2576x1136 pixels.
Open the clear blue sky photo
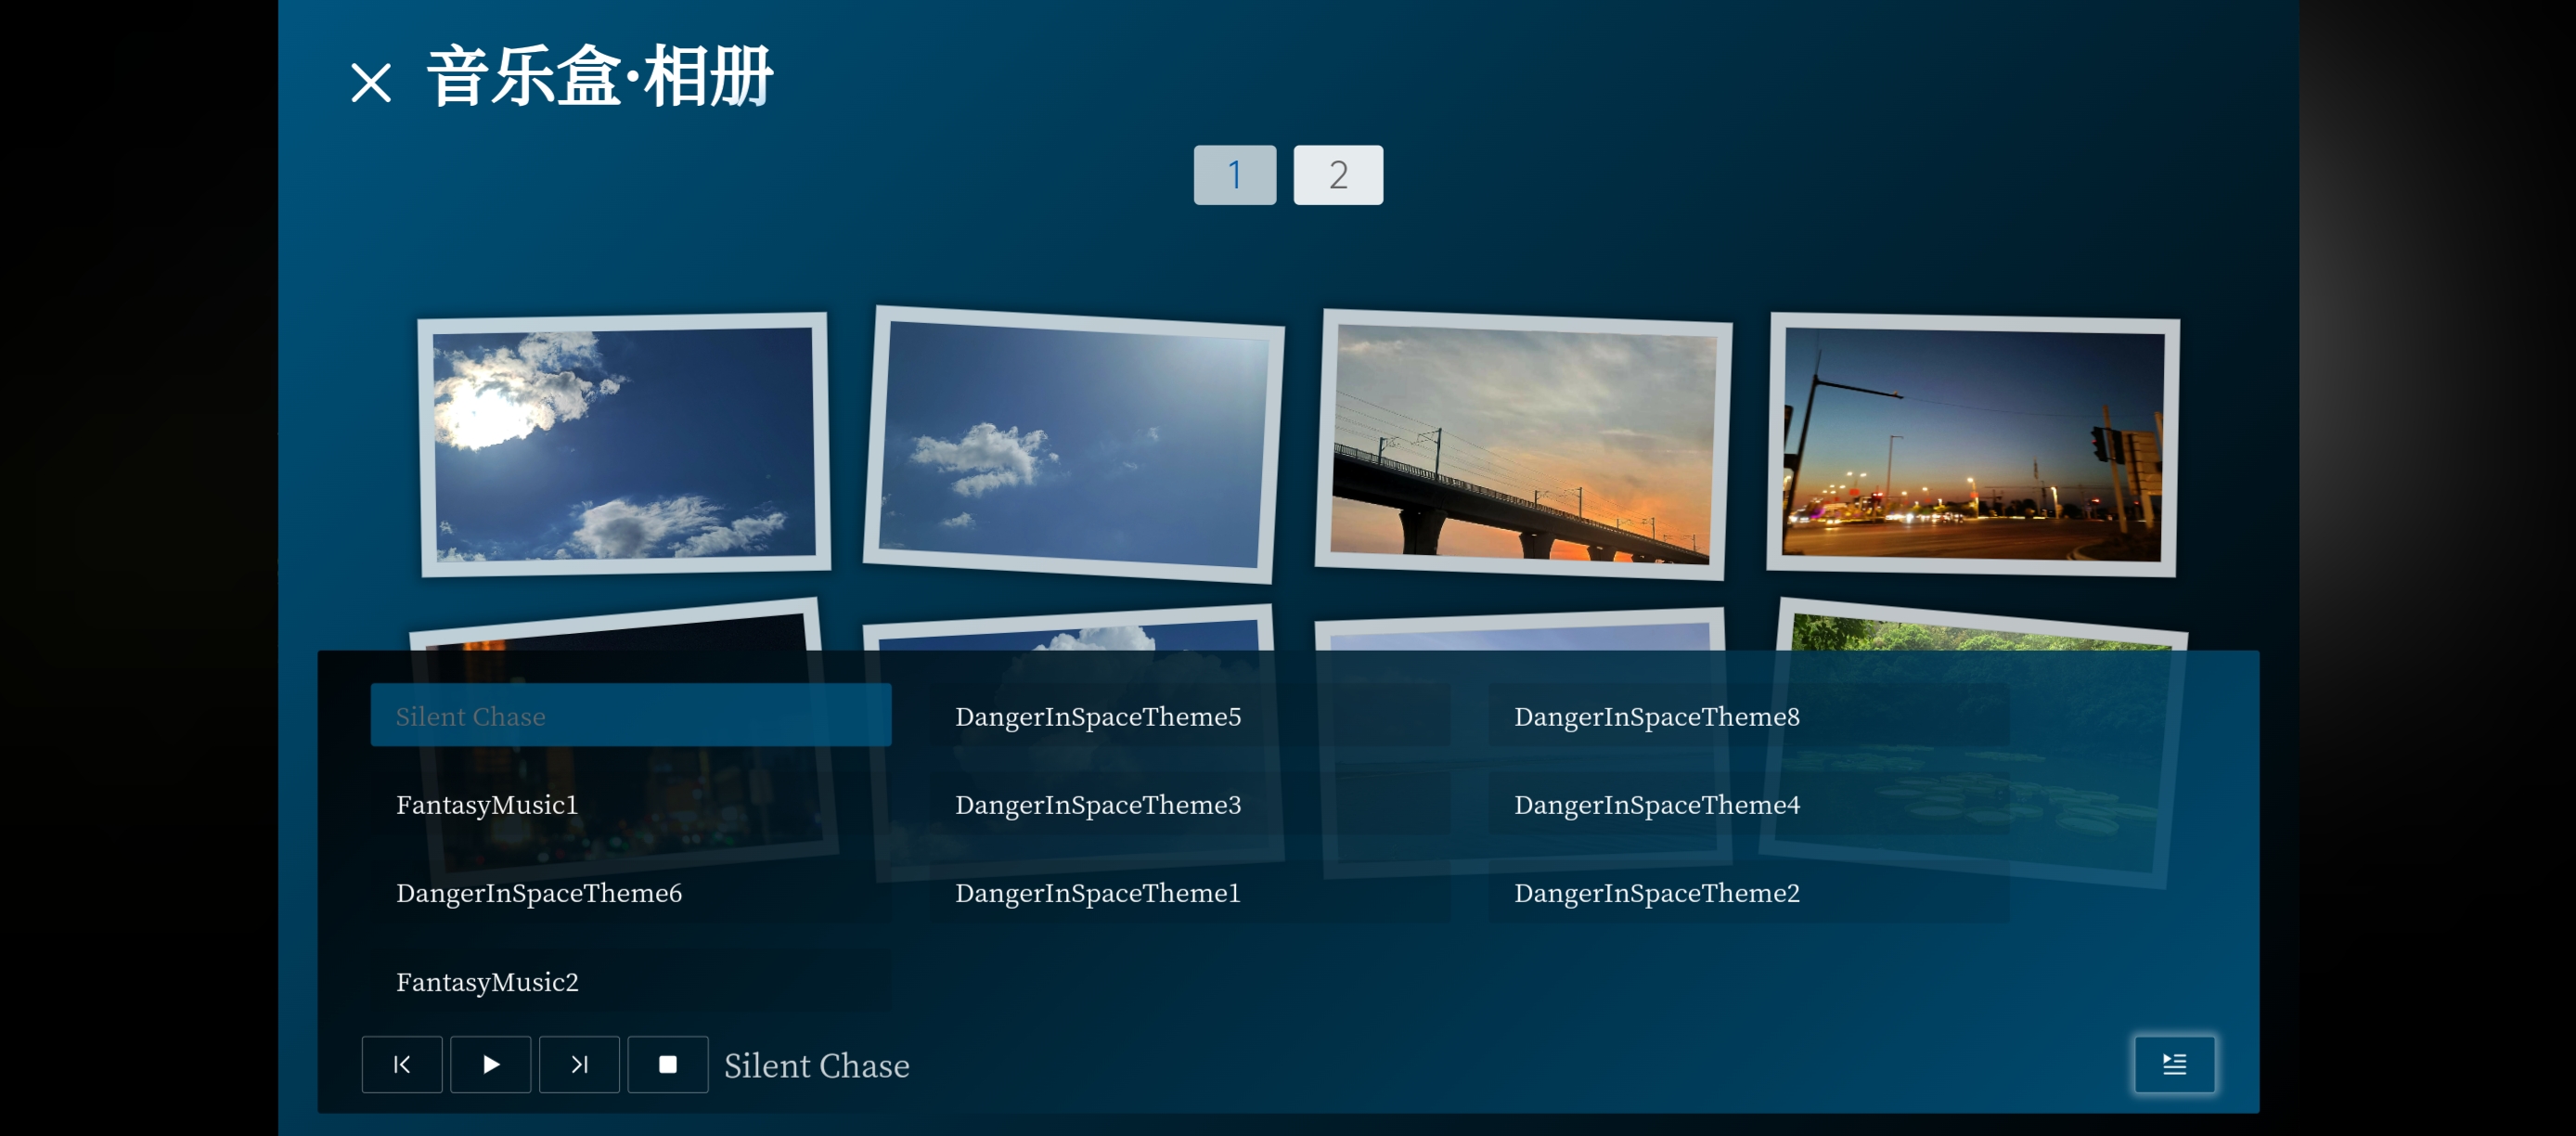[x=1073, y=444]
